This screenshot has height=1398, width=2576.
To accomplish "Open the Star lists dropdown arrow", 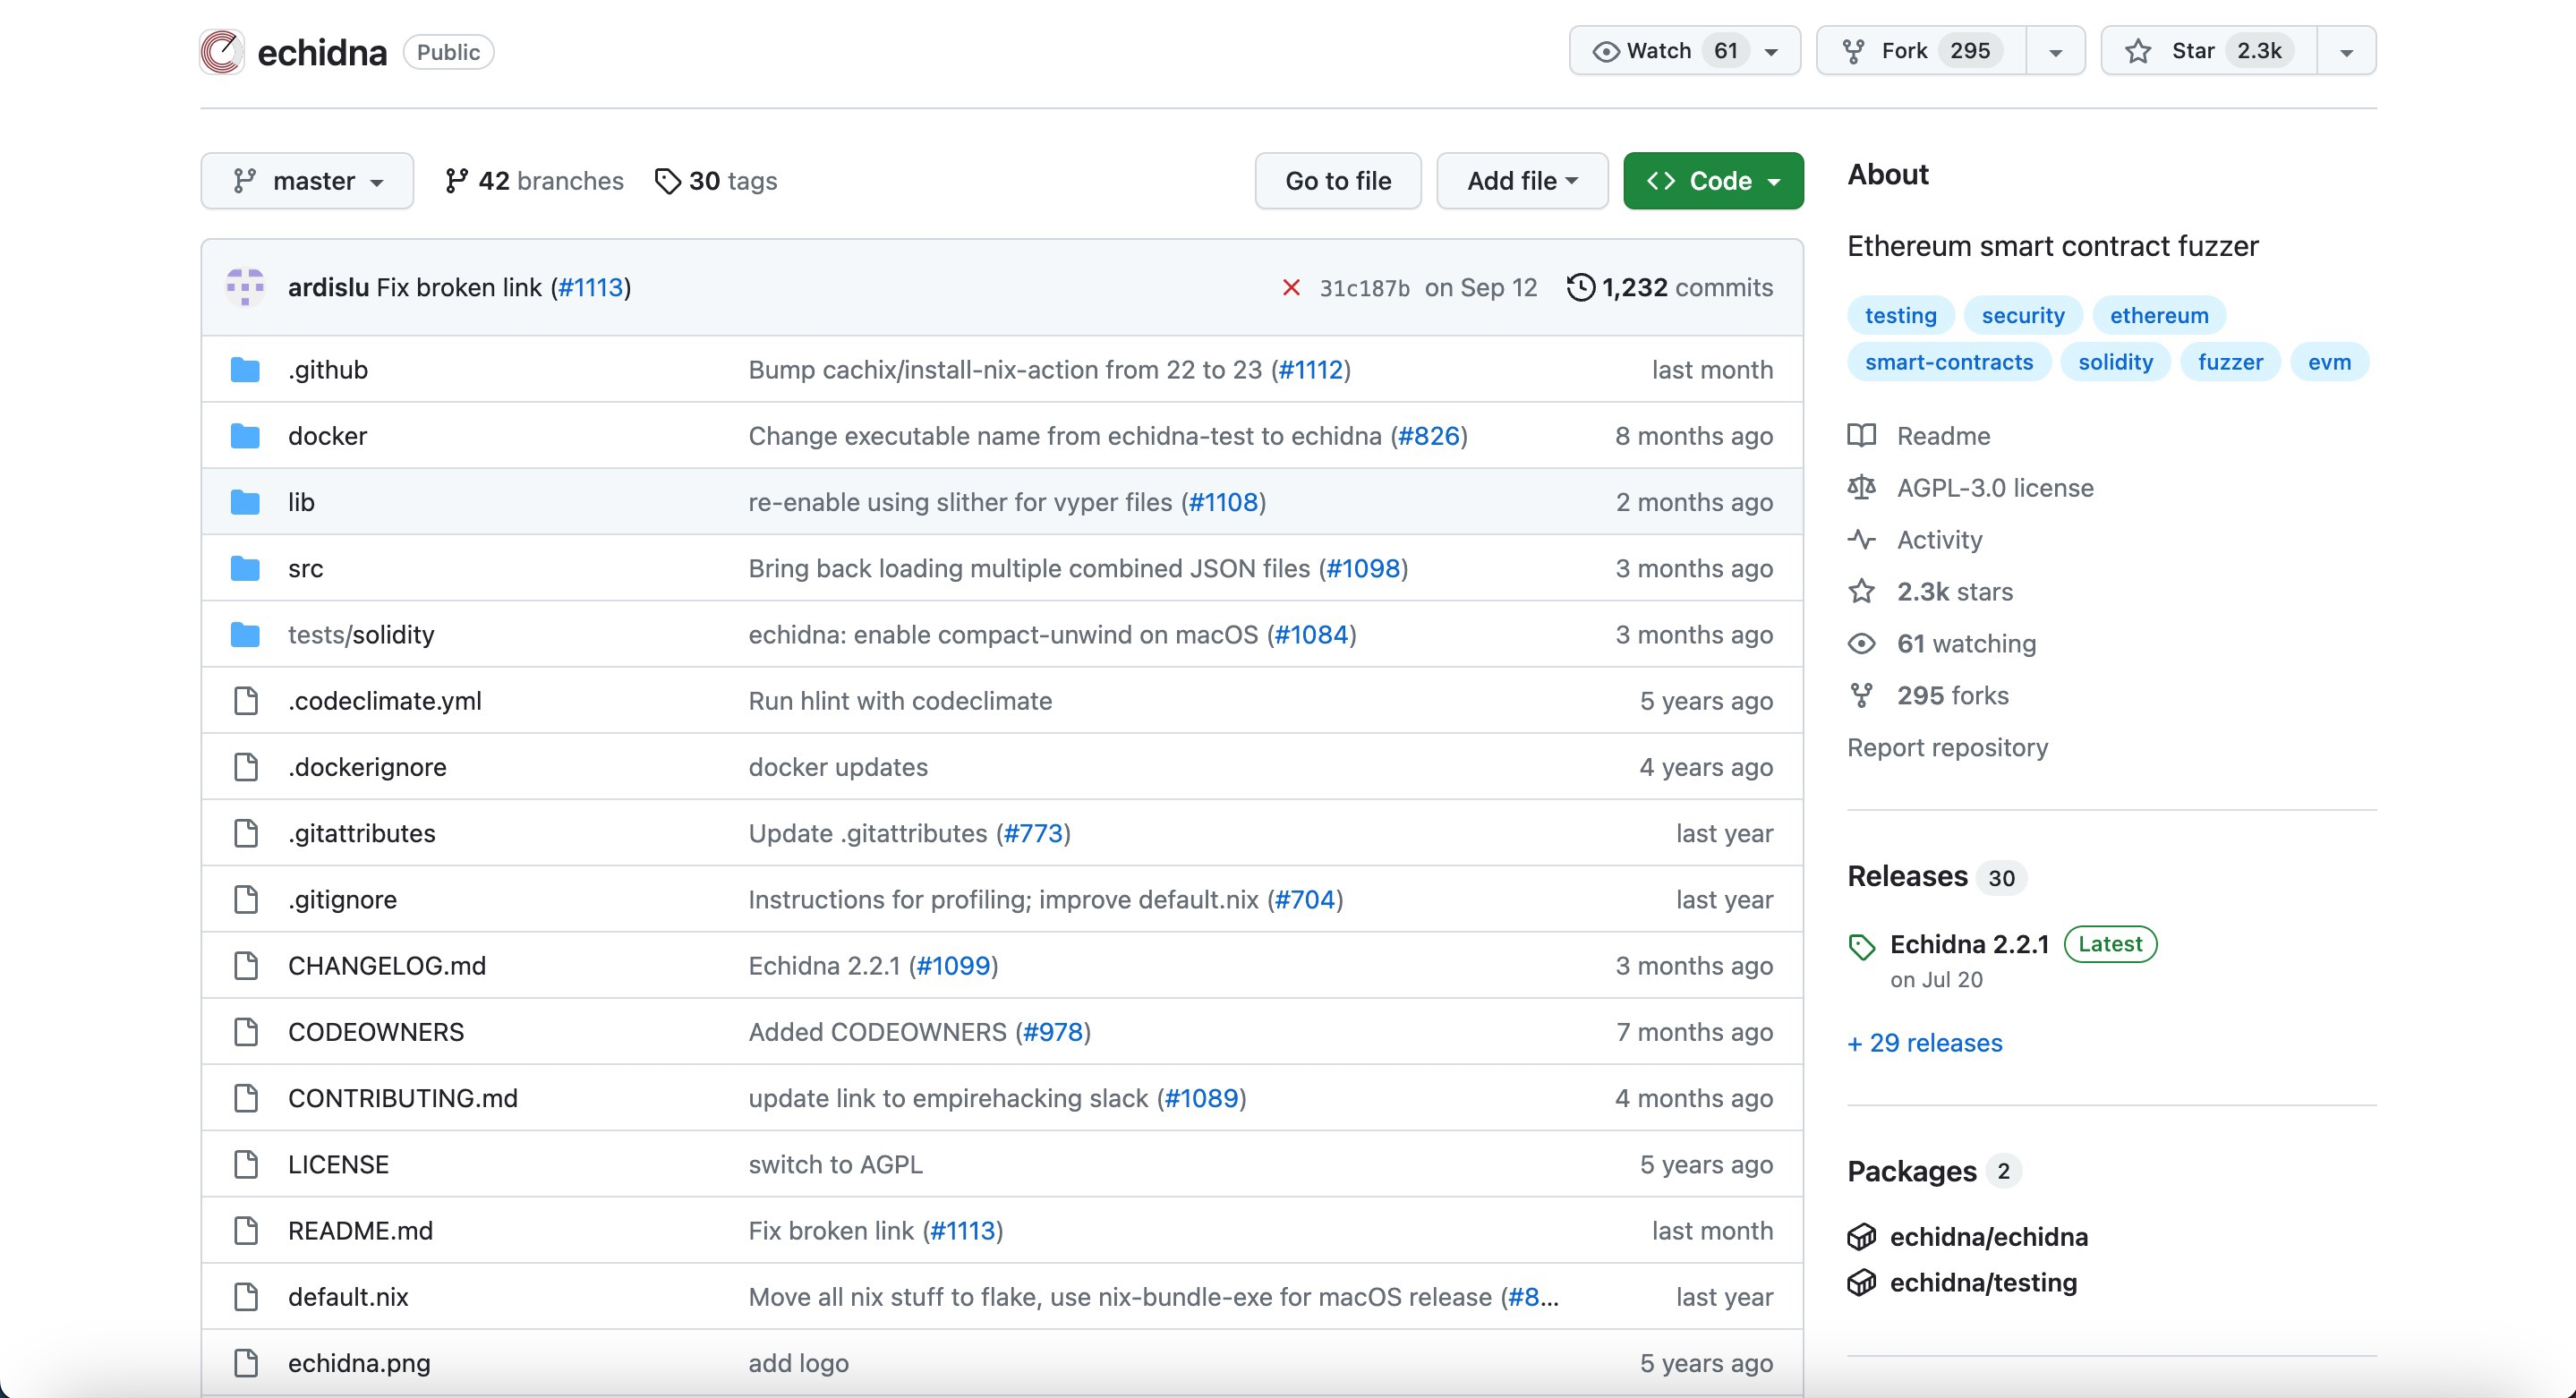I will 2346,51.
